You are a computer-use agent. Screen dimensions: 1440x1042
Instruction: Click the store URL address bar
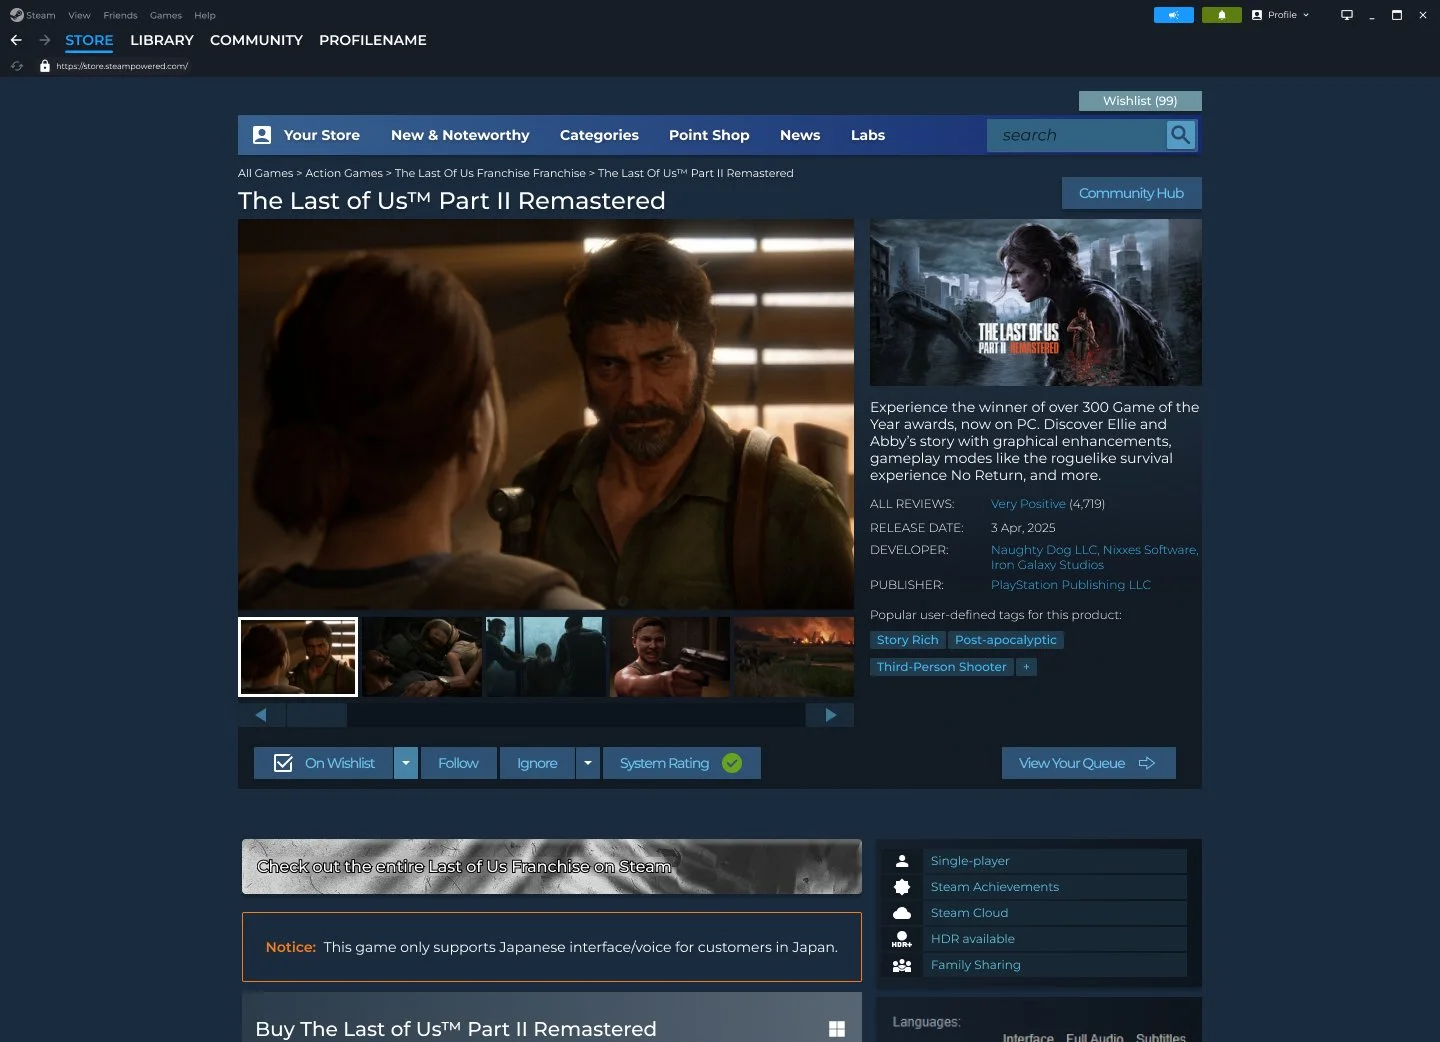tap(122, 66)
